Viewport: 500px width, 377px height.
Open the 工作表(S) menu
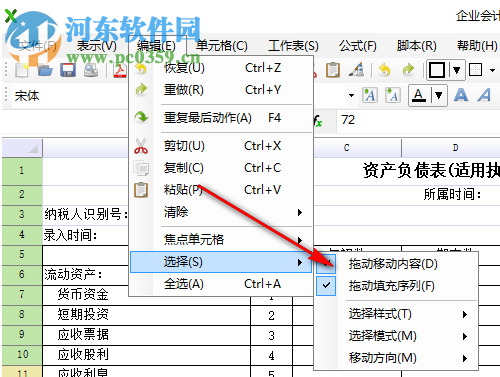click(x=293, y=46)
